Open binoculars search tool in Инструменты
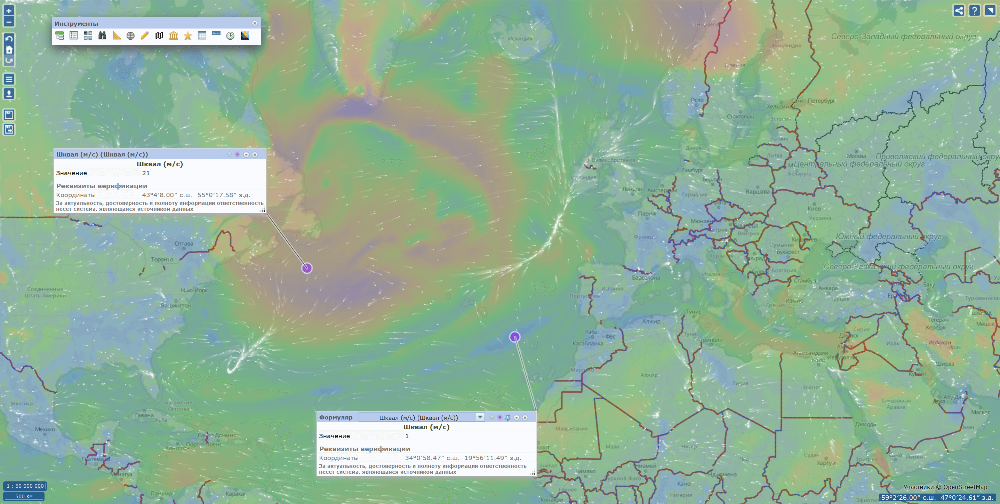1000x504 pixels. [102, 36]
